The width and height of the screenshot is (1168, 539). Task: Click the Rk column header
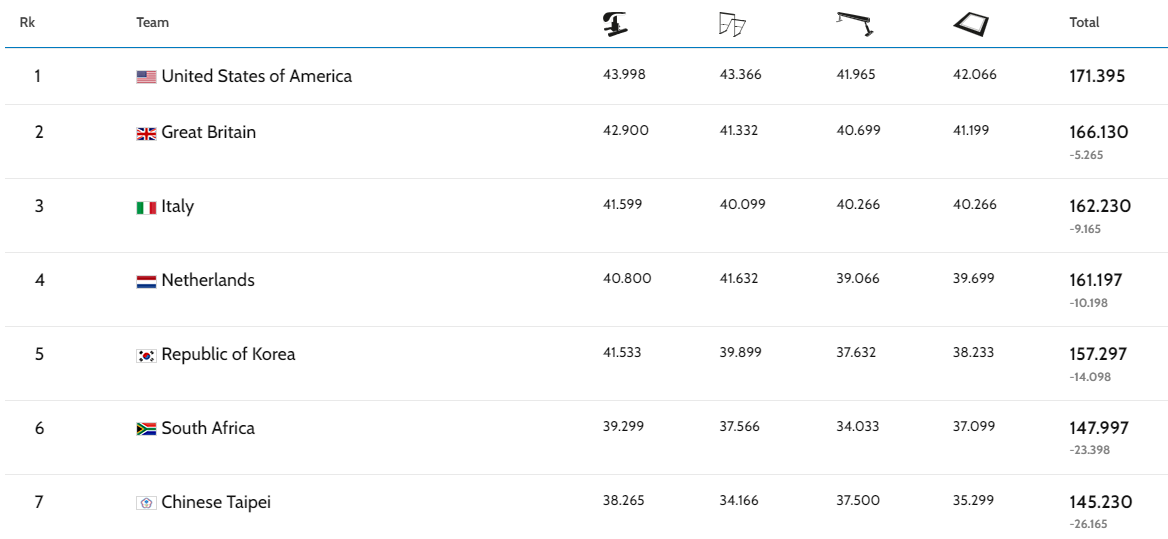click(x=27, y=22)
